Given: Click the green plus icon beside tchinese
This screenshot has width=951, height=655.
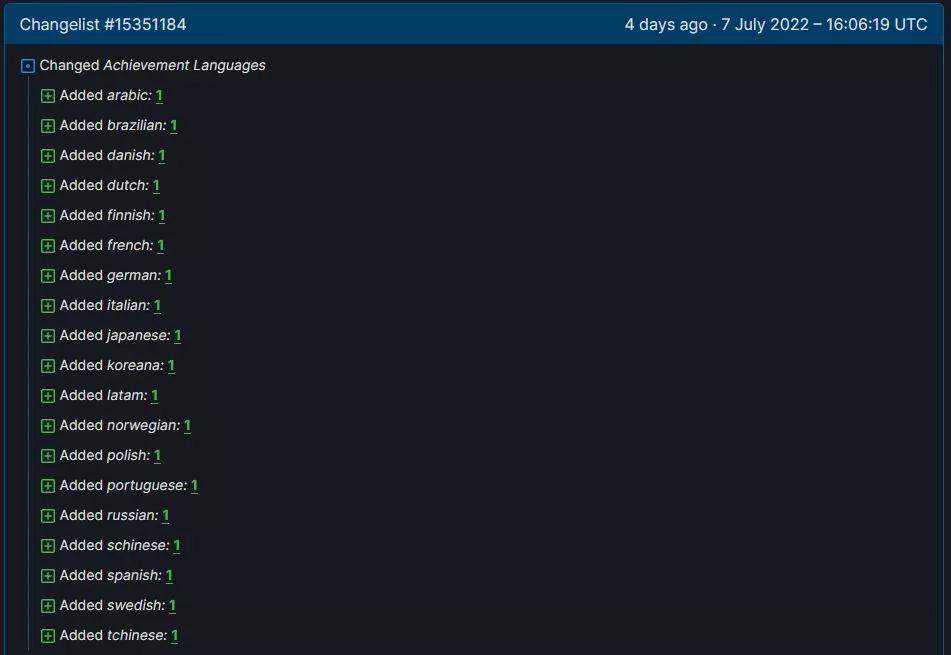Looking at the screenshot, I should 48,636.
